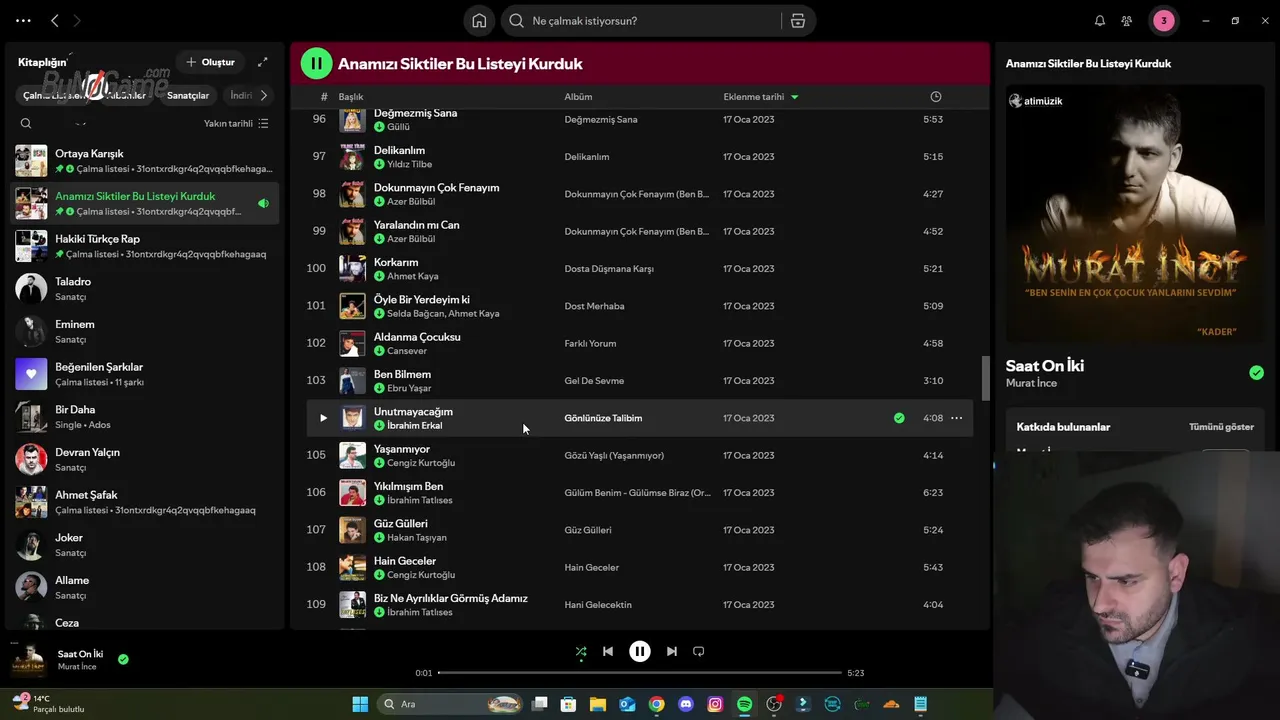Open the Windows Start menu
Viewport: 1280px width, 720px height.
360,704
